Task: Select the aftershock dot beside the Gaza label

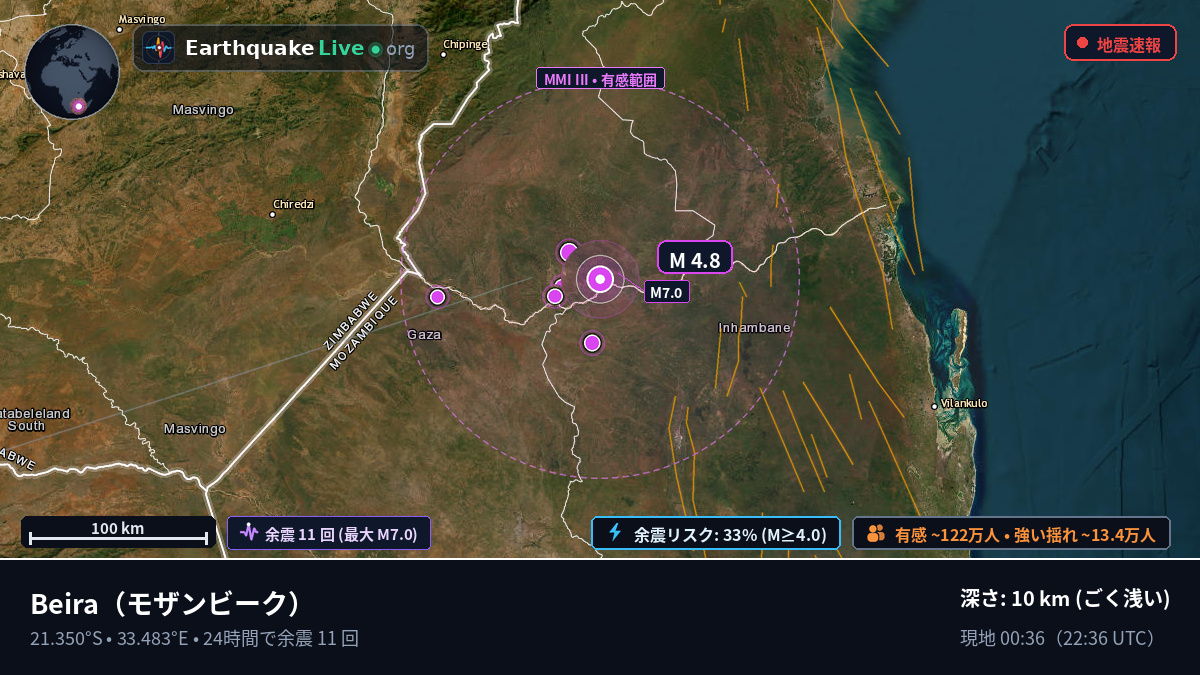Action: (437, 296)
